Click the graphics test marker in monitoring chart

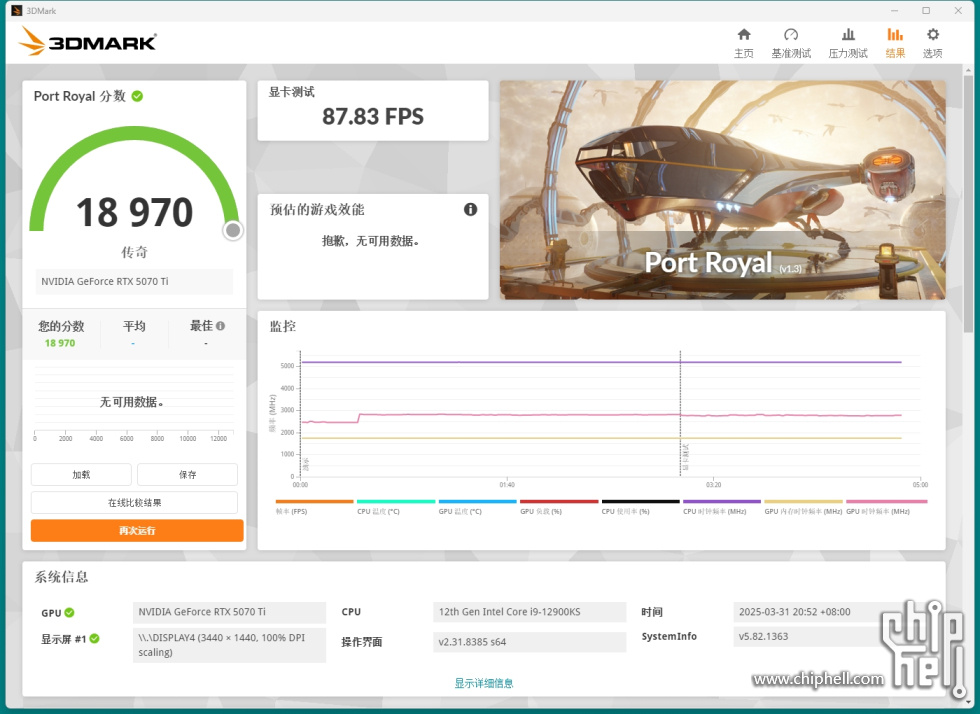click(685, 458)
